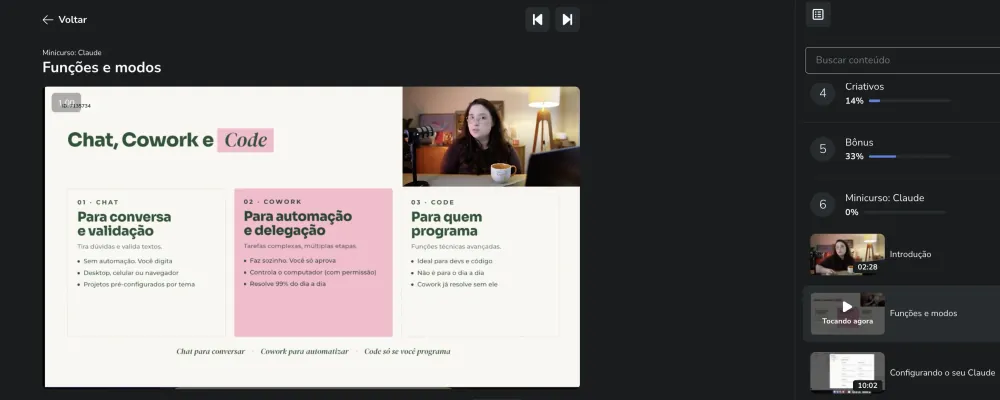Select the Configurando o seu Claude title
The width and height of the screenshot is (1000, 400).
point(942,373)
